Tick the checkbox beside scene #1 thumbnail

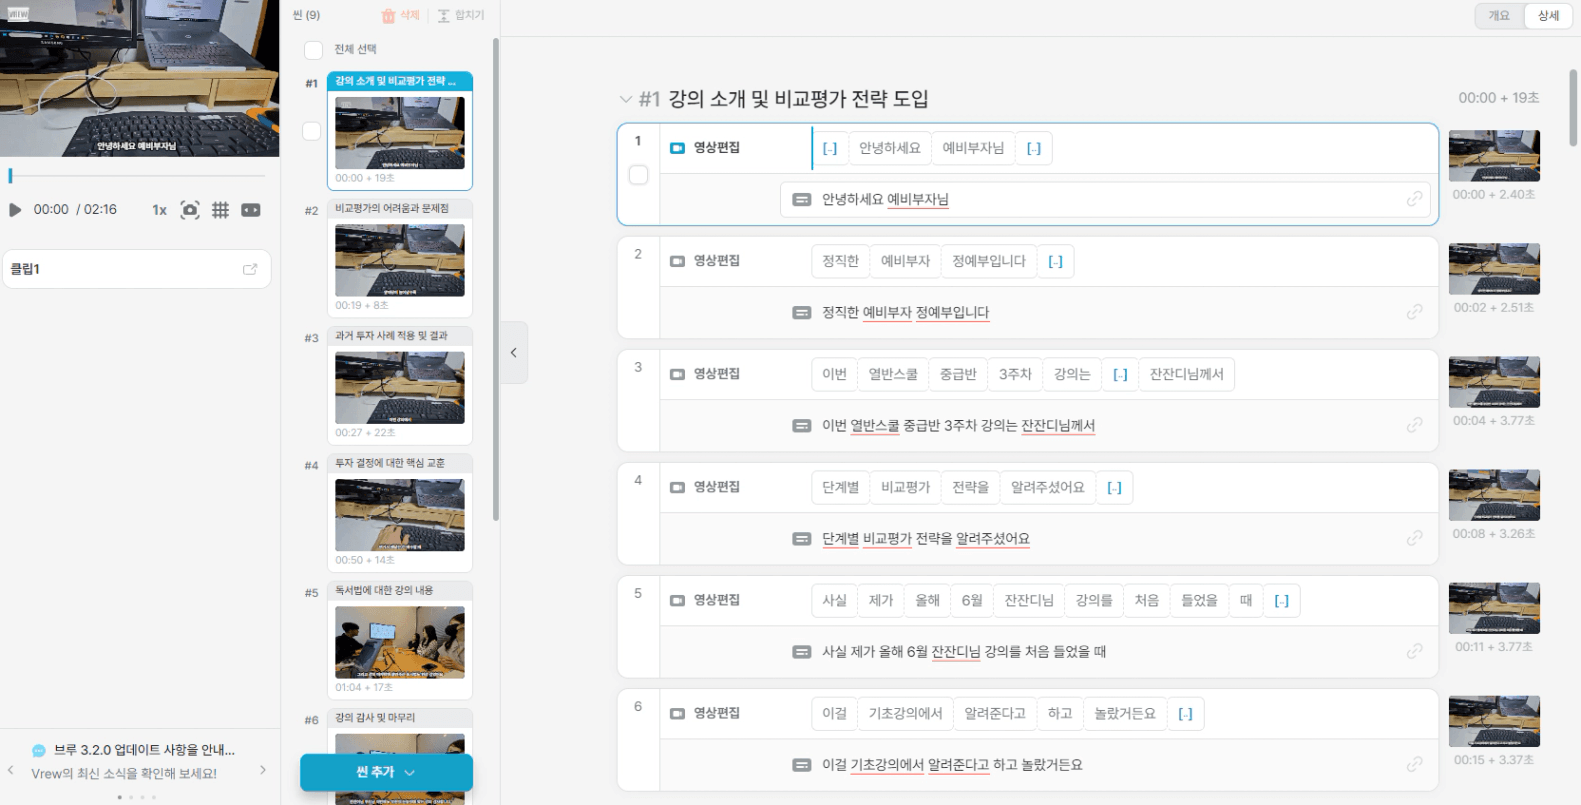[312, 131]
